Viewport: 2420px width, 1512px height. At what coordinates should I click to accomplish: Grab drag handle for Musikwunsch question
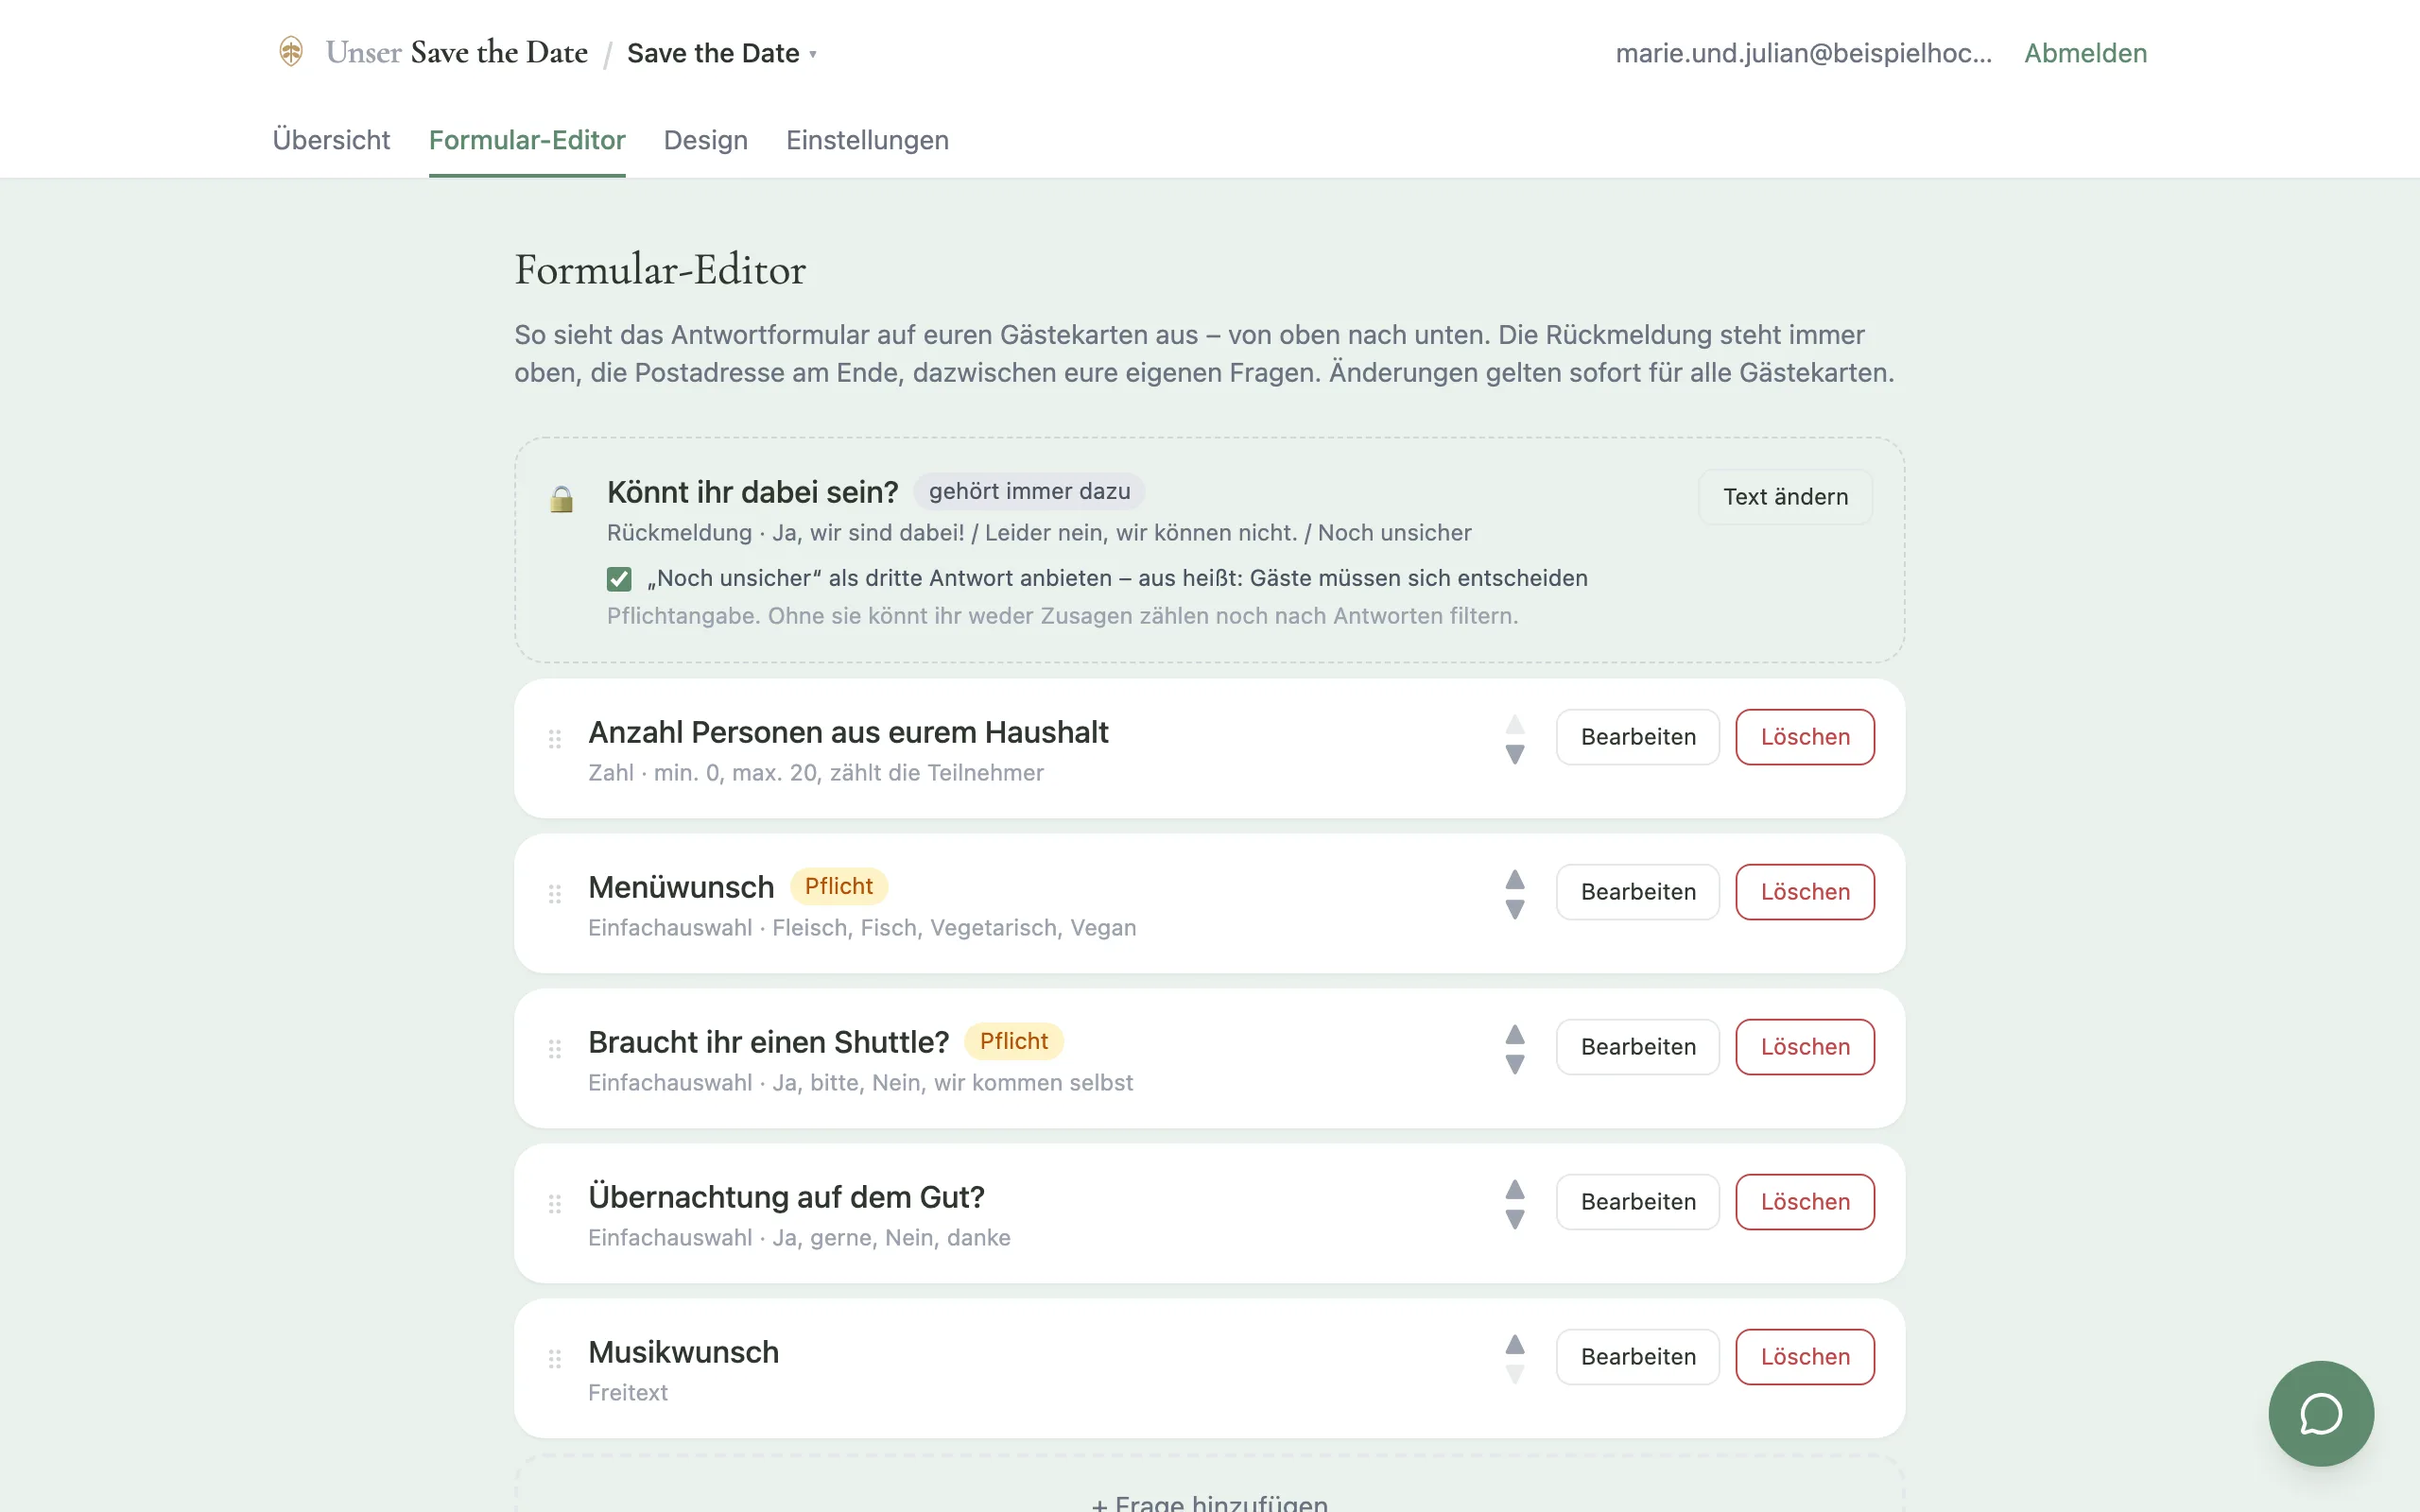[555, 1359]
